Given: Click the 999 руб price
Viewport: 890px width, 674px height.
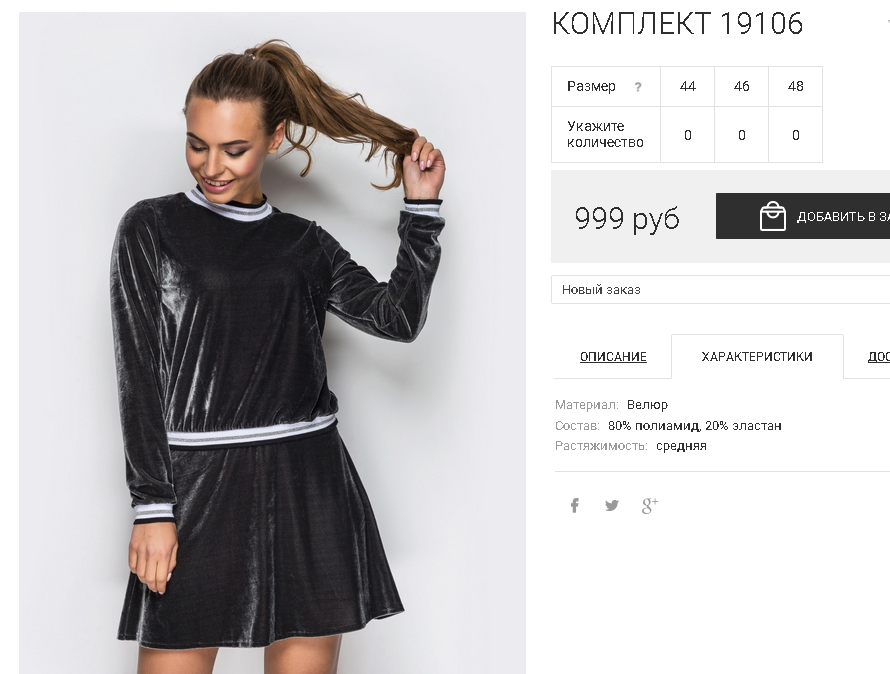Looking at the screenshot, I should 627,217.
